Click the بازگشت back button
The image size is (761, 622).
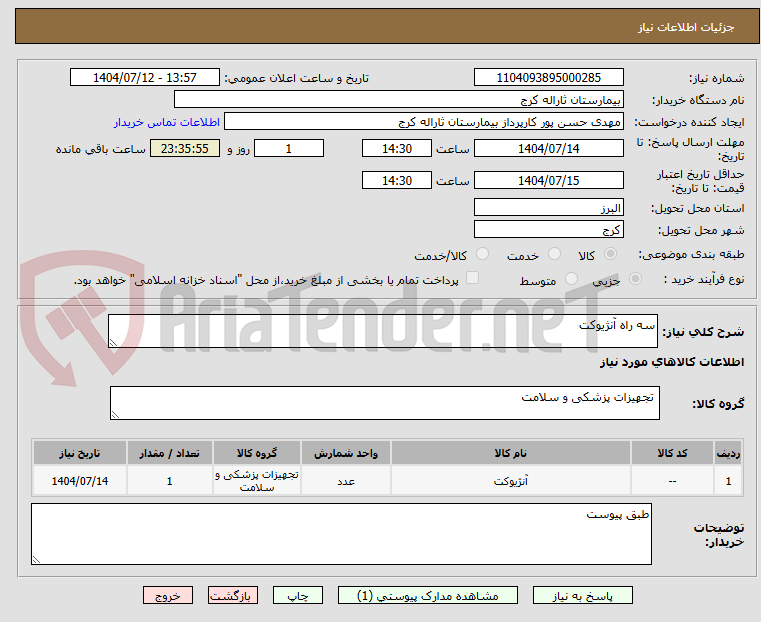(x=233, y=595)
